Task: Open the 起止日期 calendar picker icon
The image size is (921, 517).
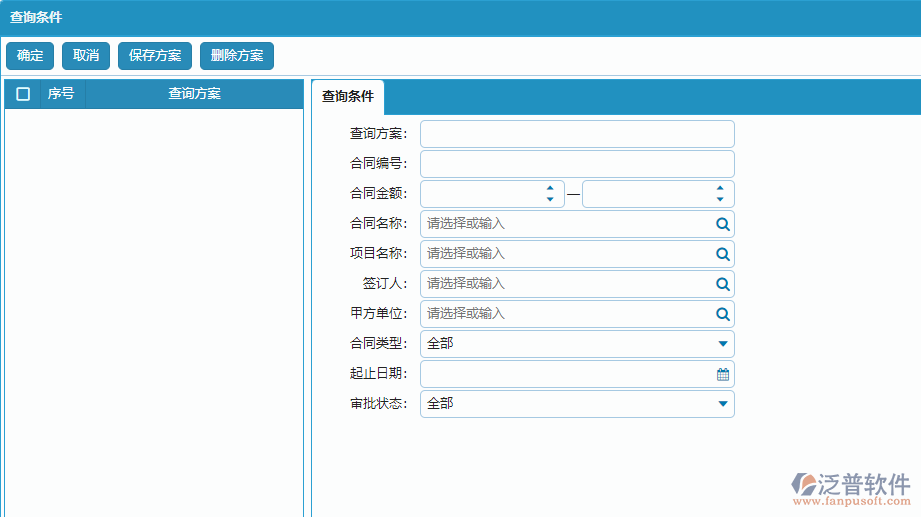Action: [723, 374]
